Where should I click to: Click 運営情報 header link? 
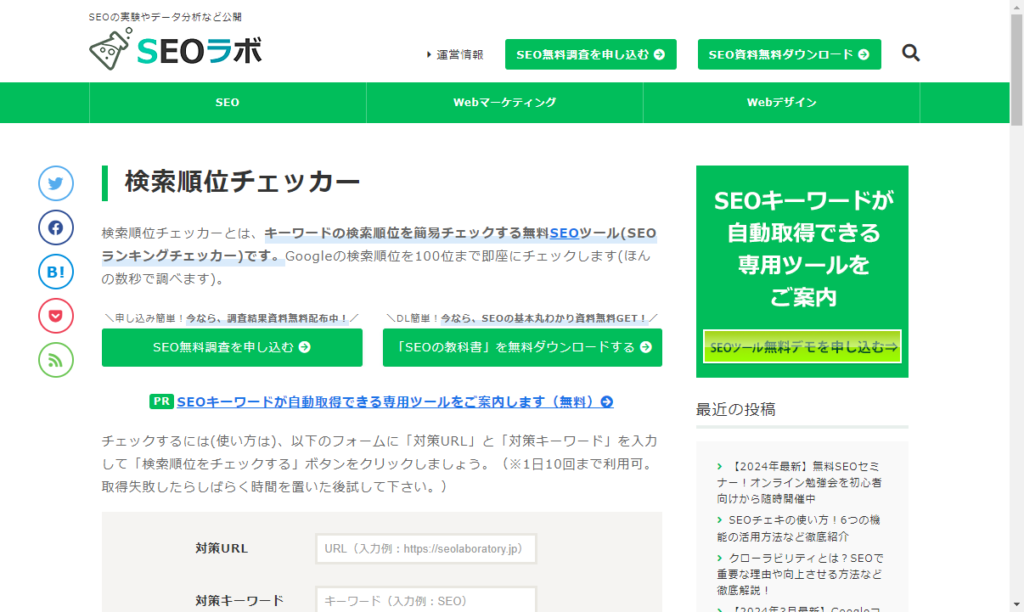[455, 55]
